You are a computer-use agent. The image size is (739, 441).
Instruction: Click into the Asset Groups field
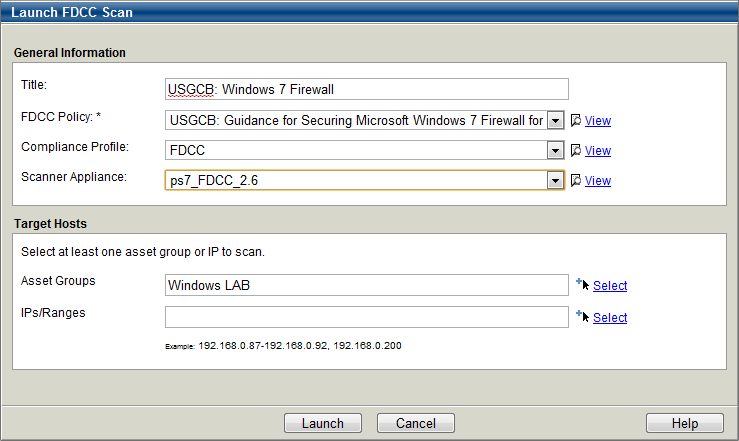click(367, 285)
